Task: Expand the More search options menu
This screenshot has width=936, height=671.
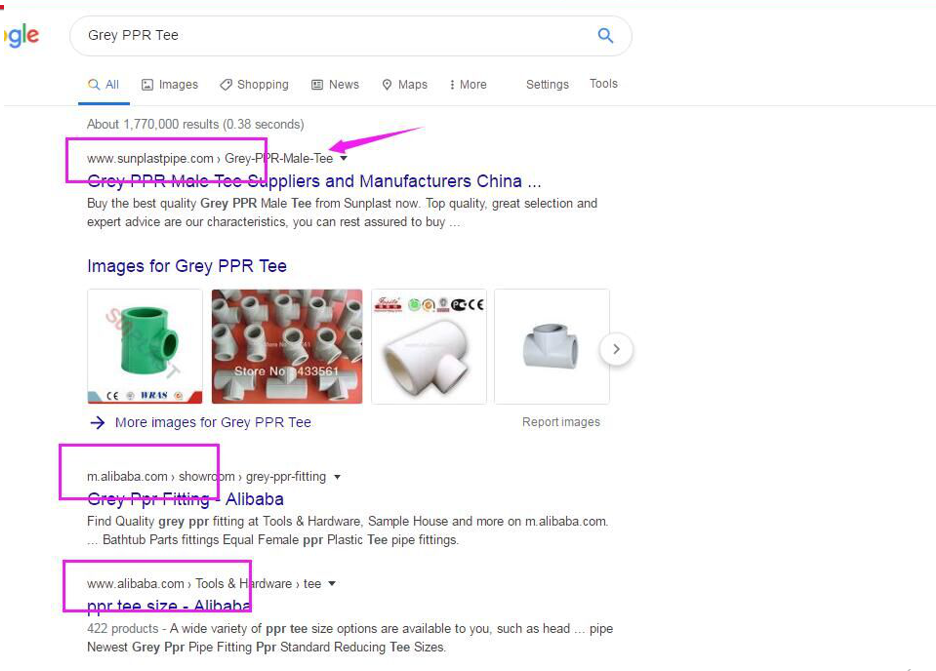Action: [468, 85]
